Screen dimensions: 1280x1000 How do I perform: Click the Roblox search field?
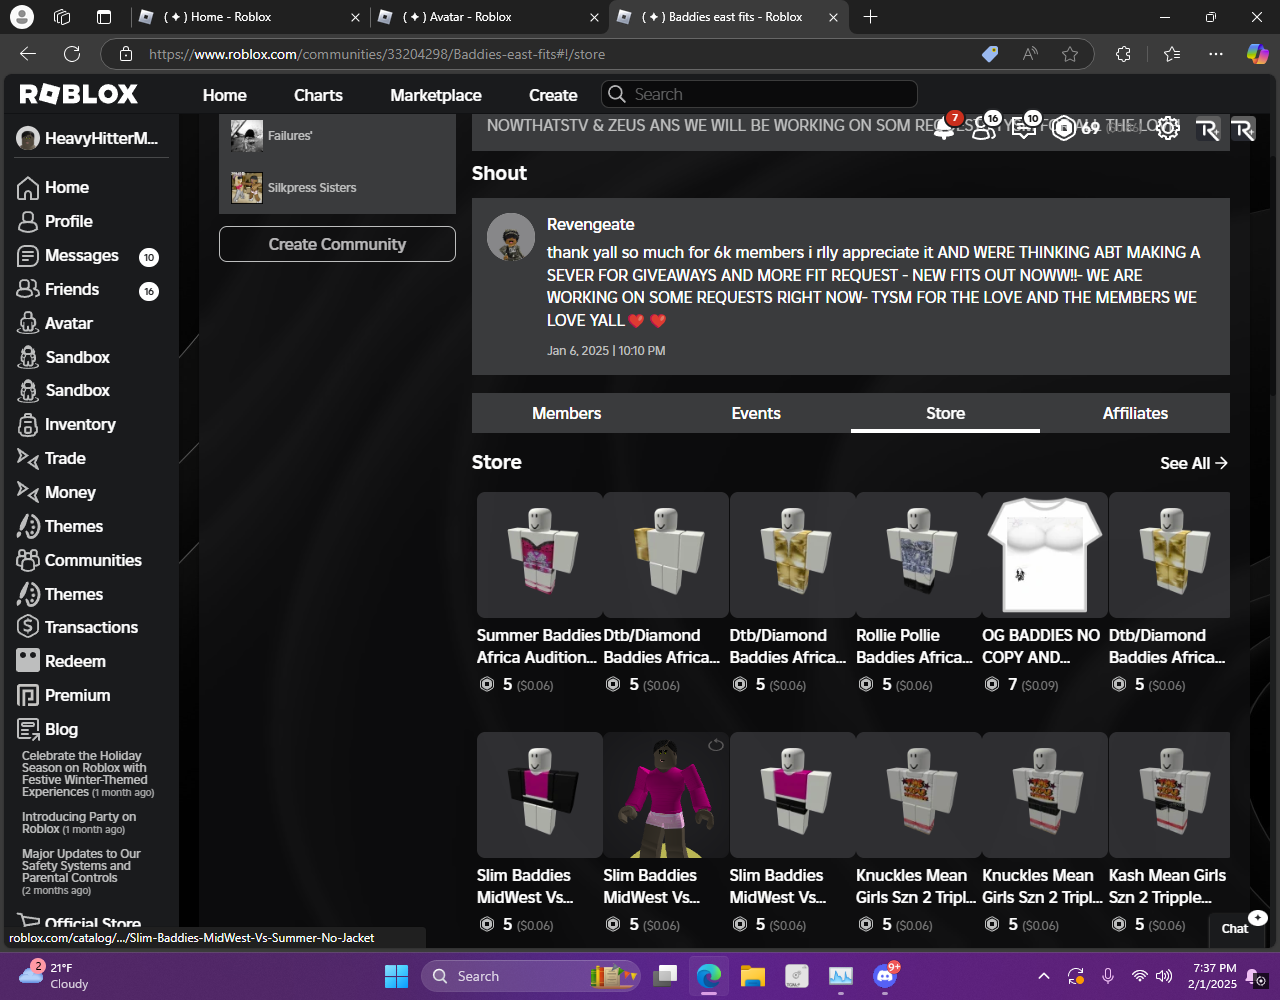coord(759,94)
